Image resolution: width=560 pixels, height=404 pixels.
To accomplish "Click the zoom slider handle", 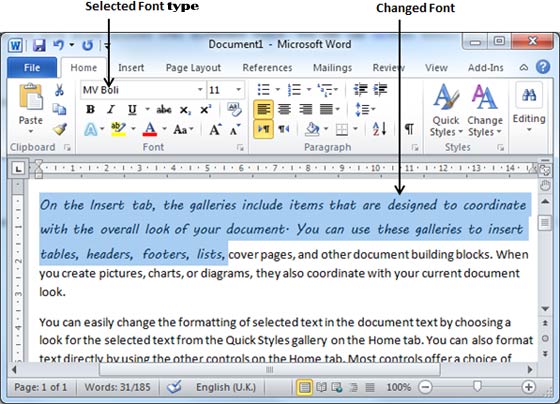I will tap(477, 386).
